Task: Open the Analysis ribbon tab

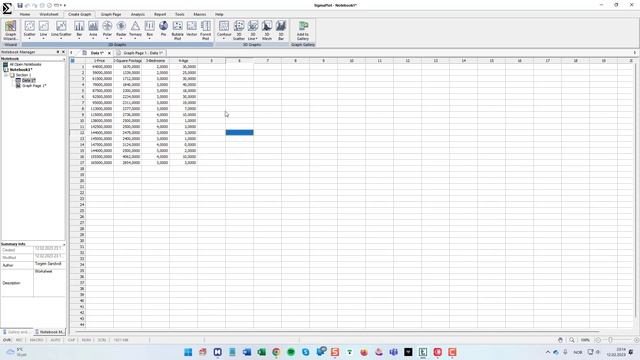Action: [x=138, y=14]
